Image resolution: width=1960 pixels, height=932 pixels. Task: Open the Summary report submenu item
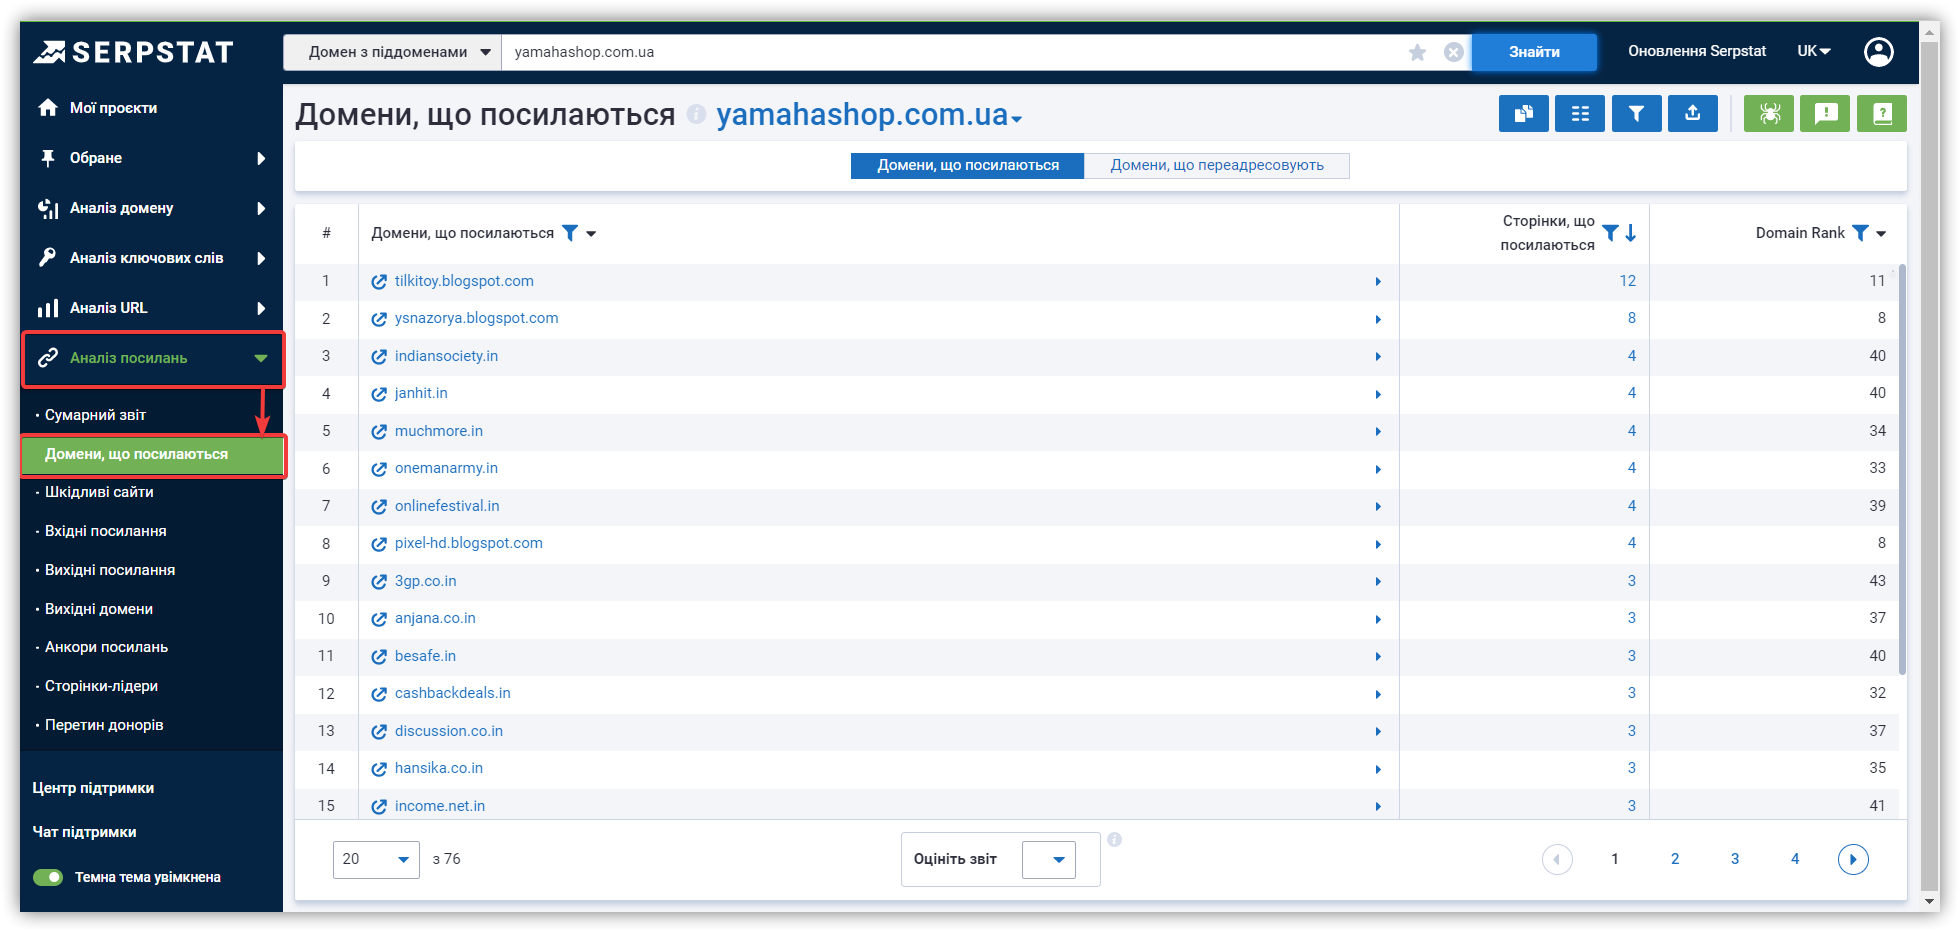(95, 415)
